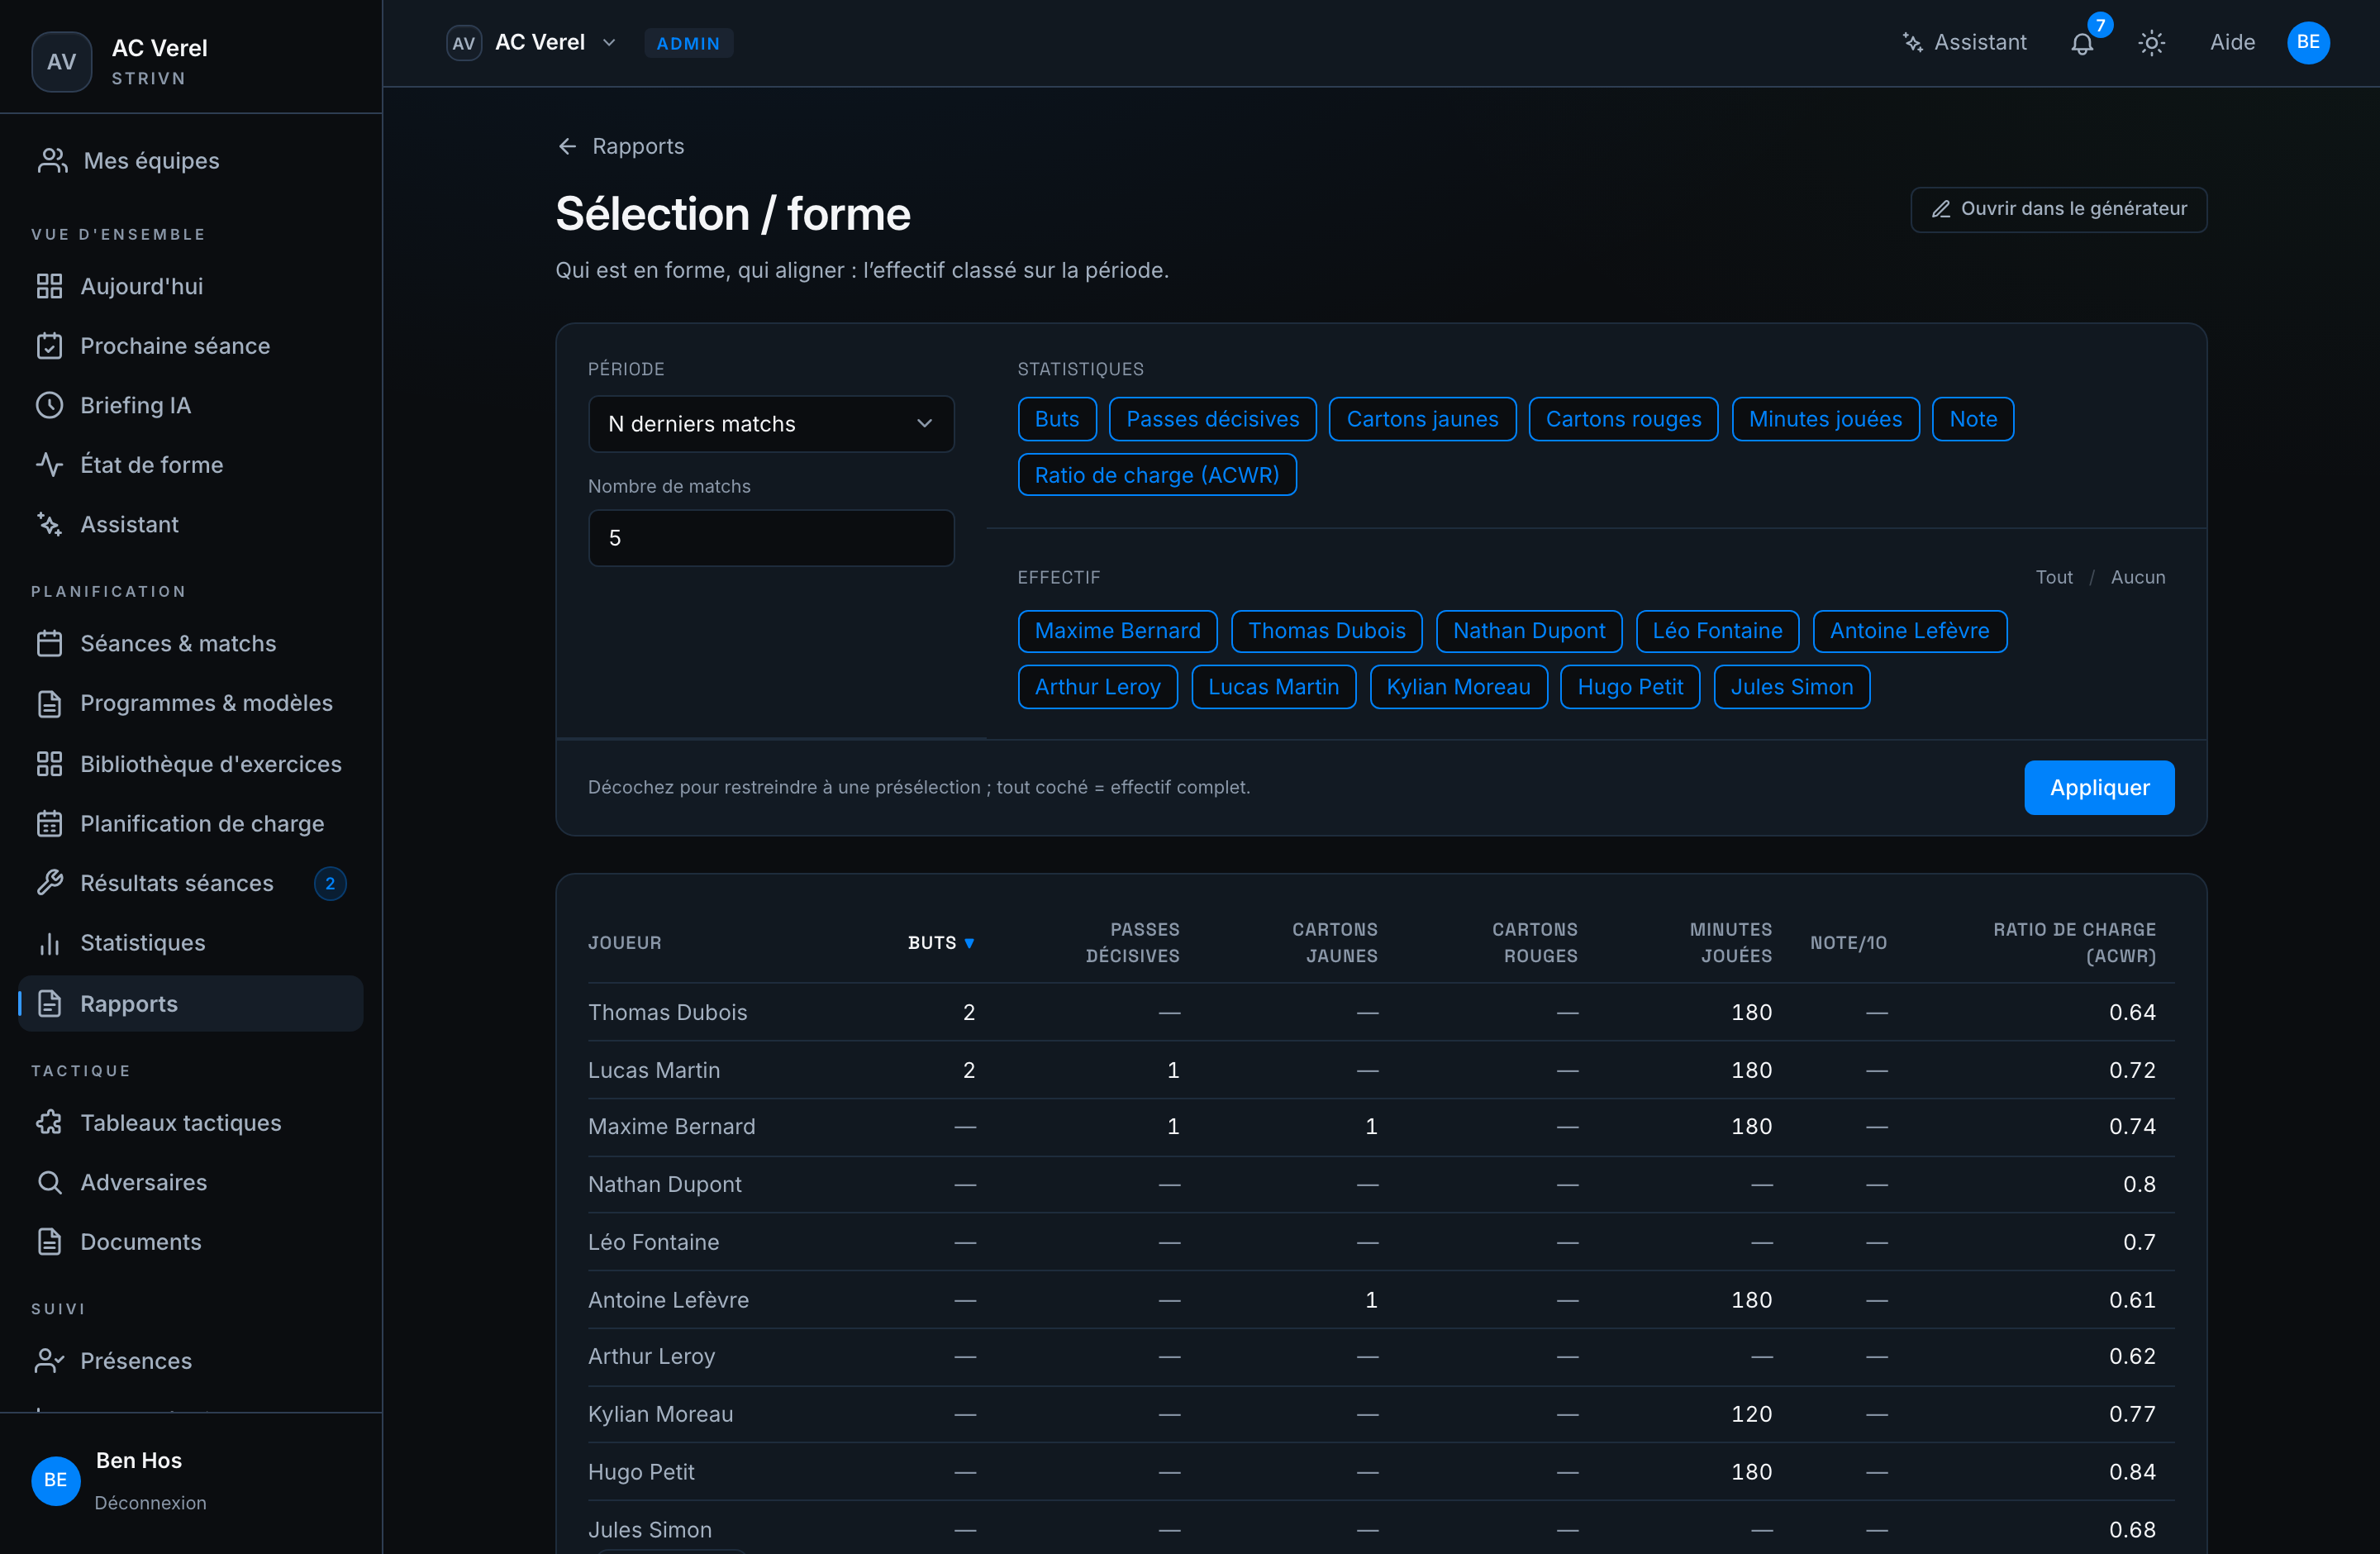
Task: Click the Adversaires search icon
Action: pos(49,1182)
